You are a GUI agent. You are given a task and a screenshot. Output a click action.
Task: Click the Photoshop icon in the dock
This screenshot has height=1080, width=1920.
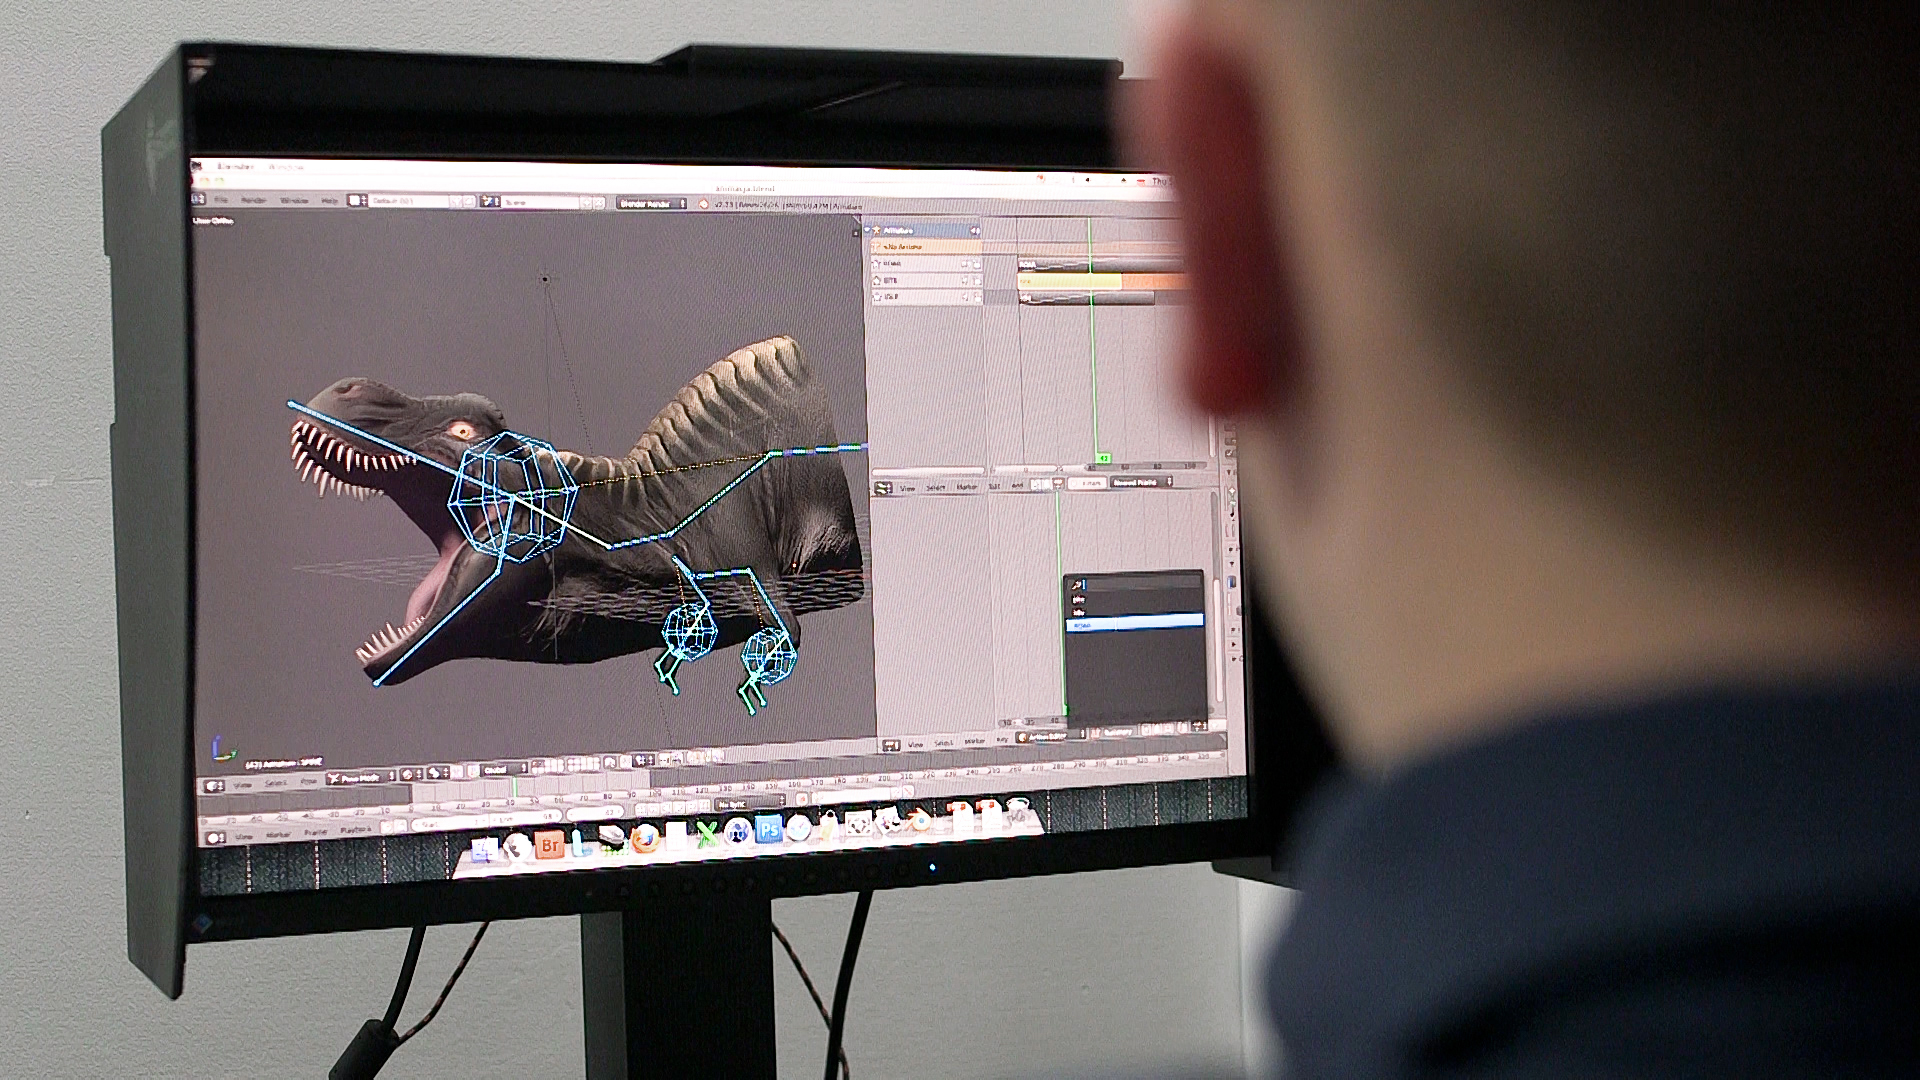[x=768, y=830]
